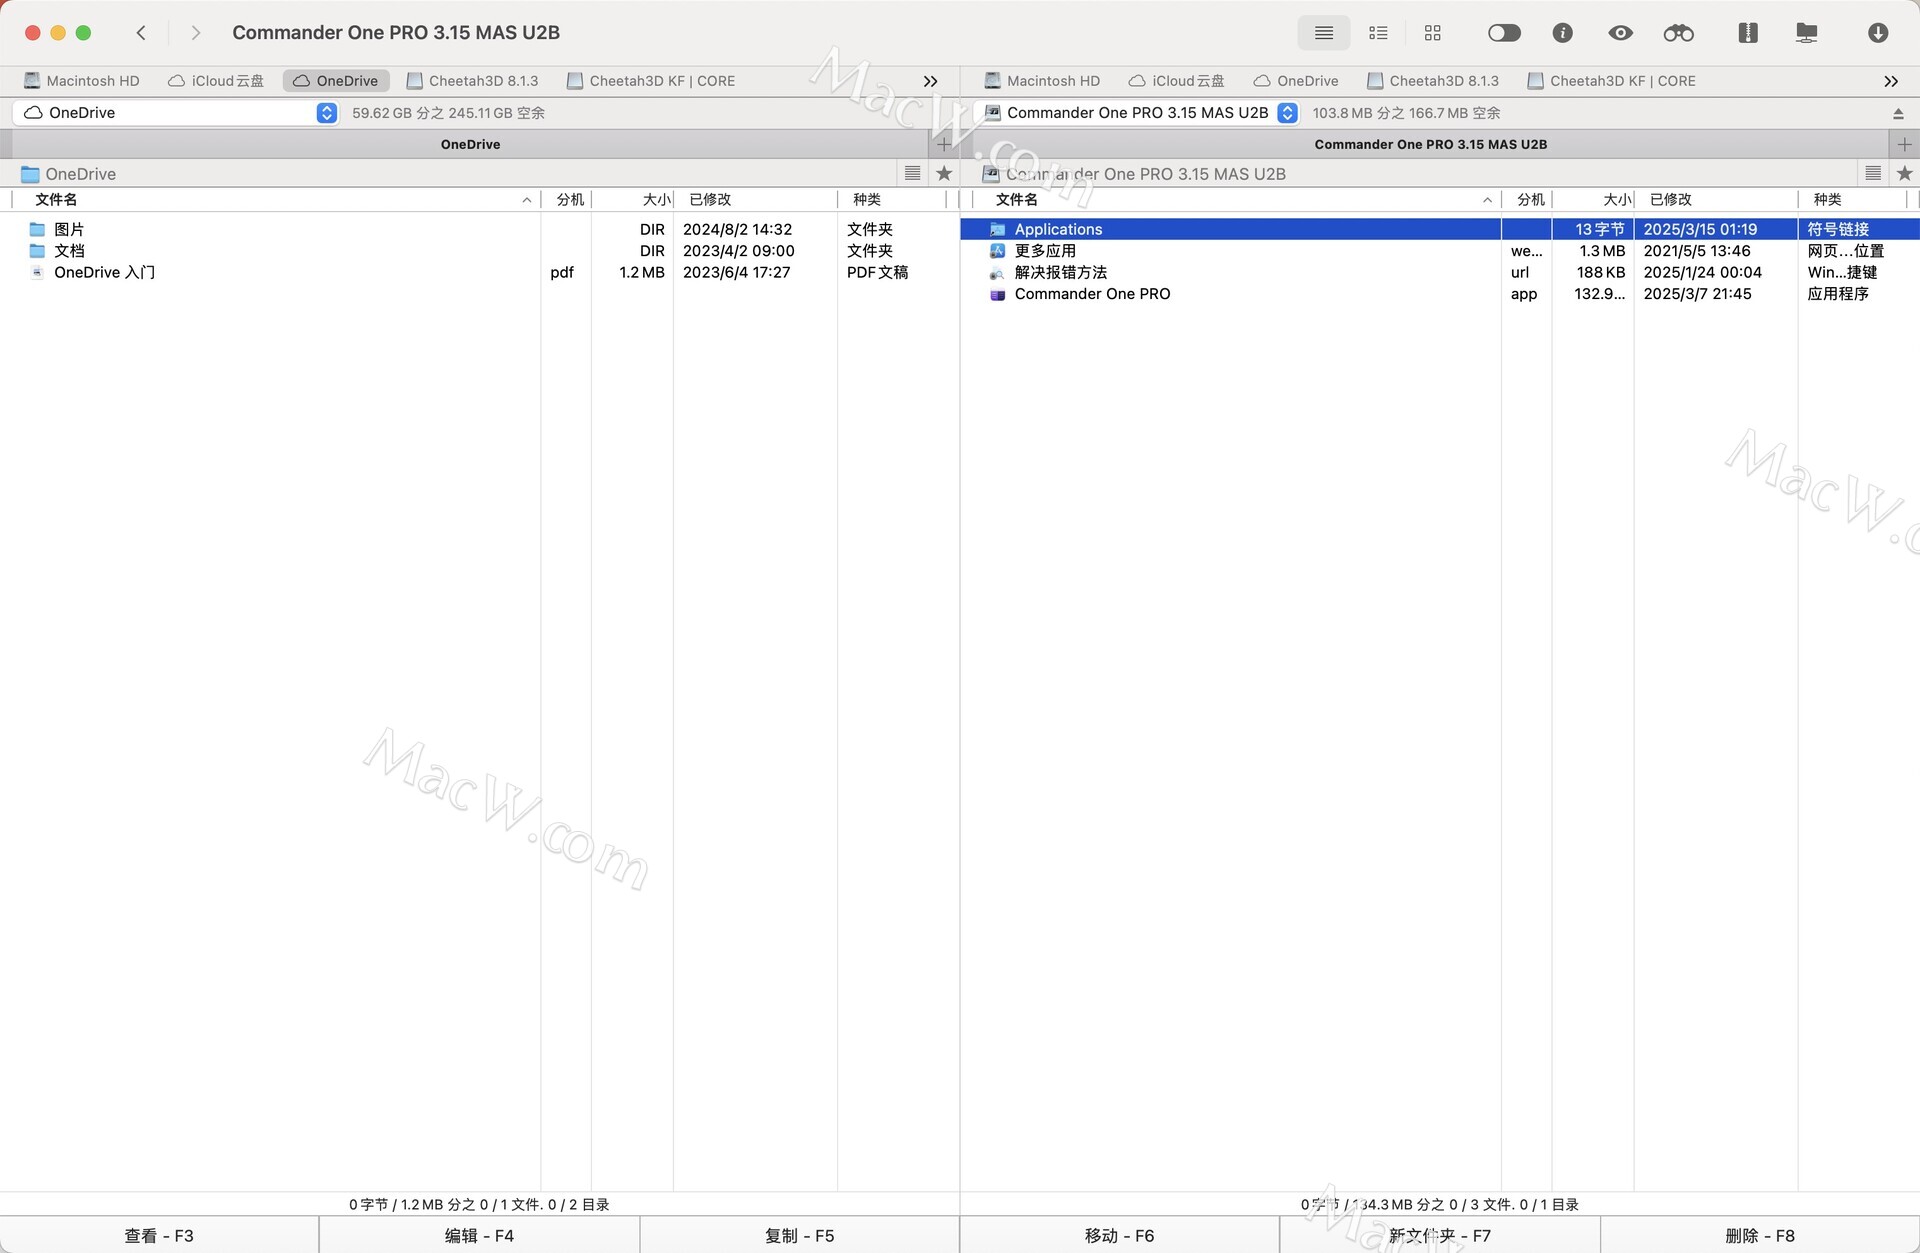Open search via binoculars icon

[1678, 33]
